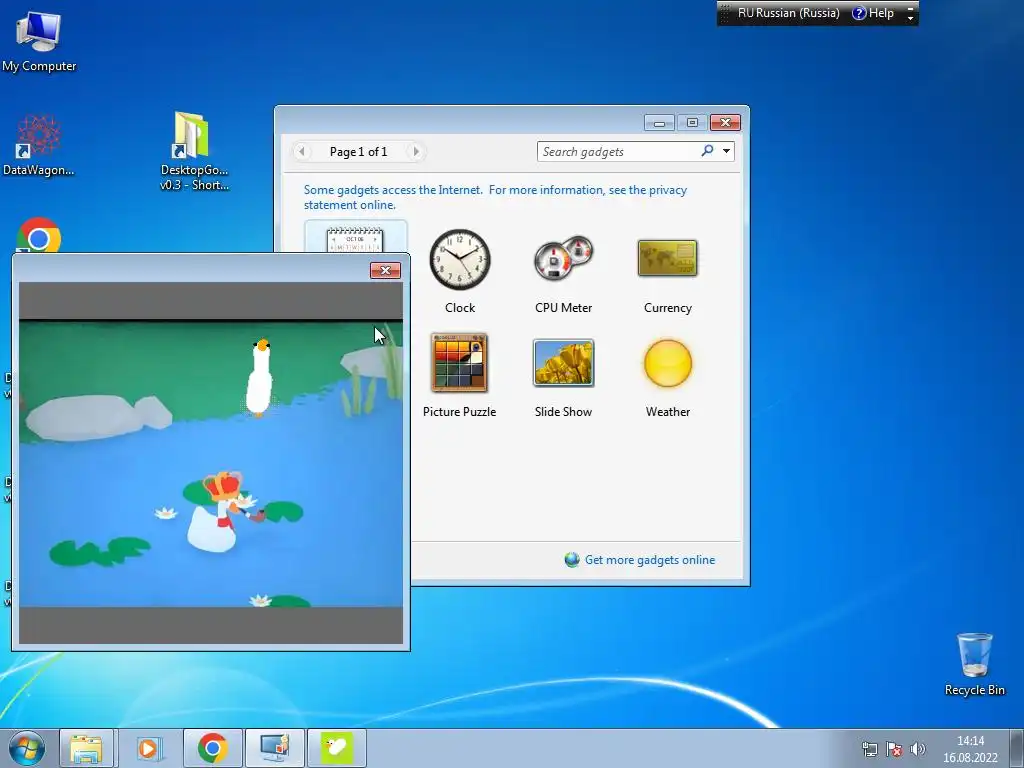Click the white goose on the grass
This screenshot has height=768, width=1024.
(x=259, y=378)
